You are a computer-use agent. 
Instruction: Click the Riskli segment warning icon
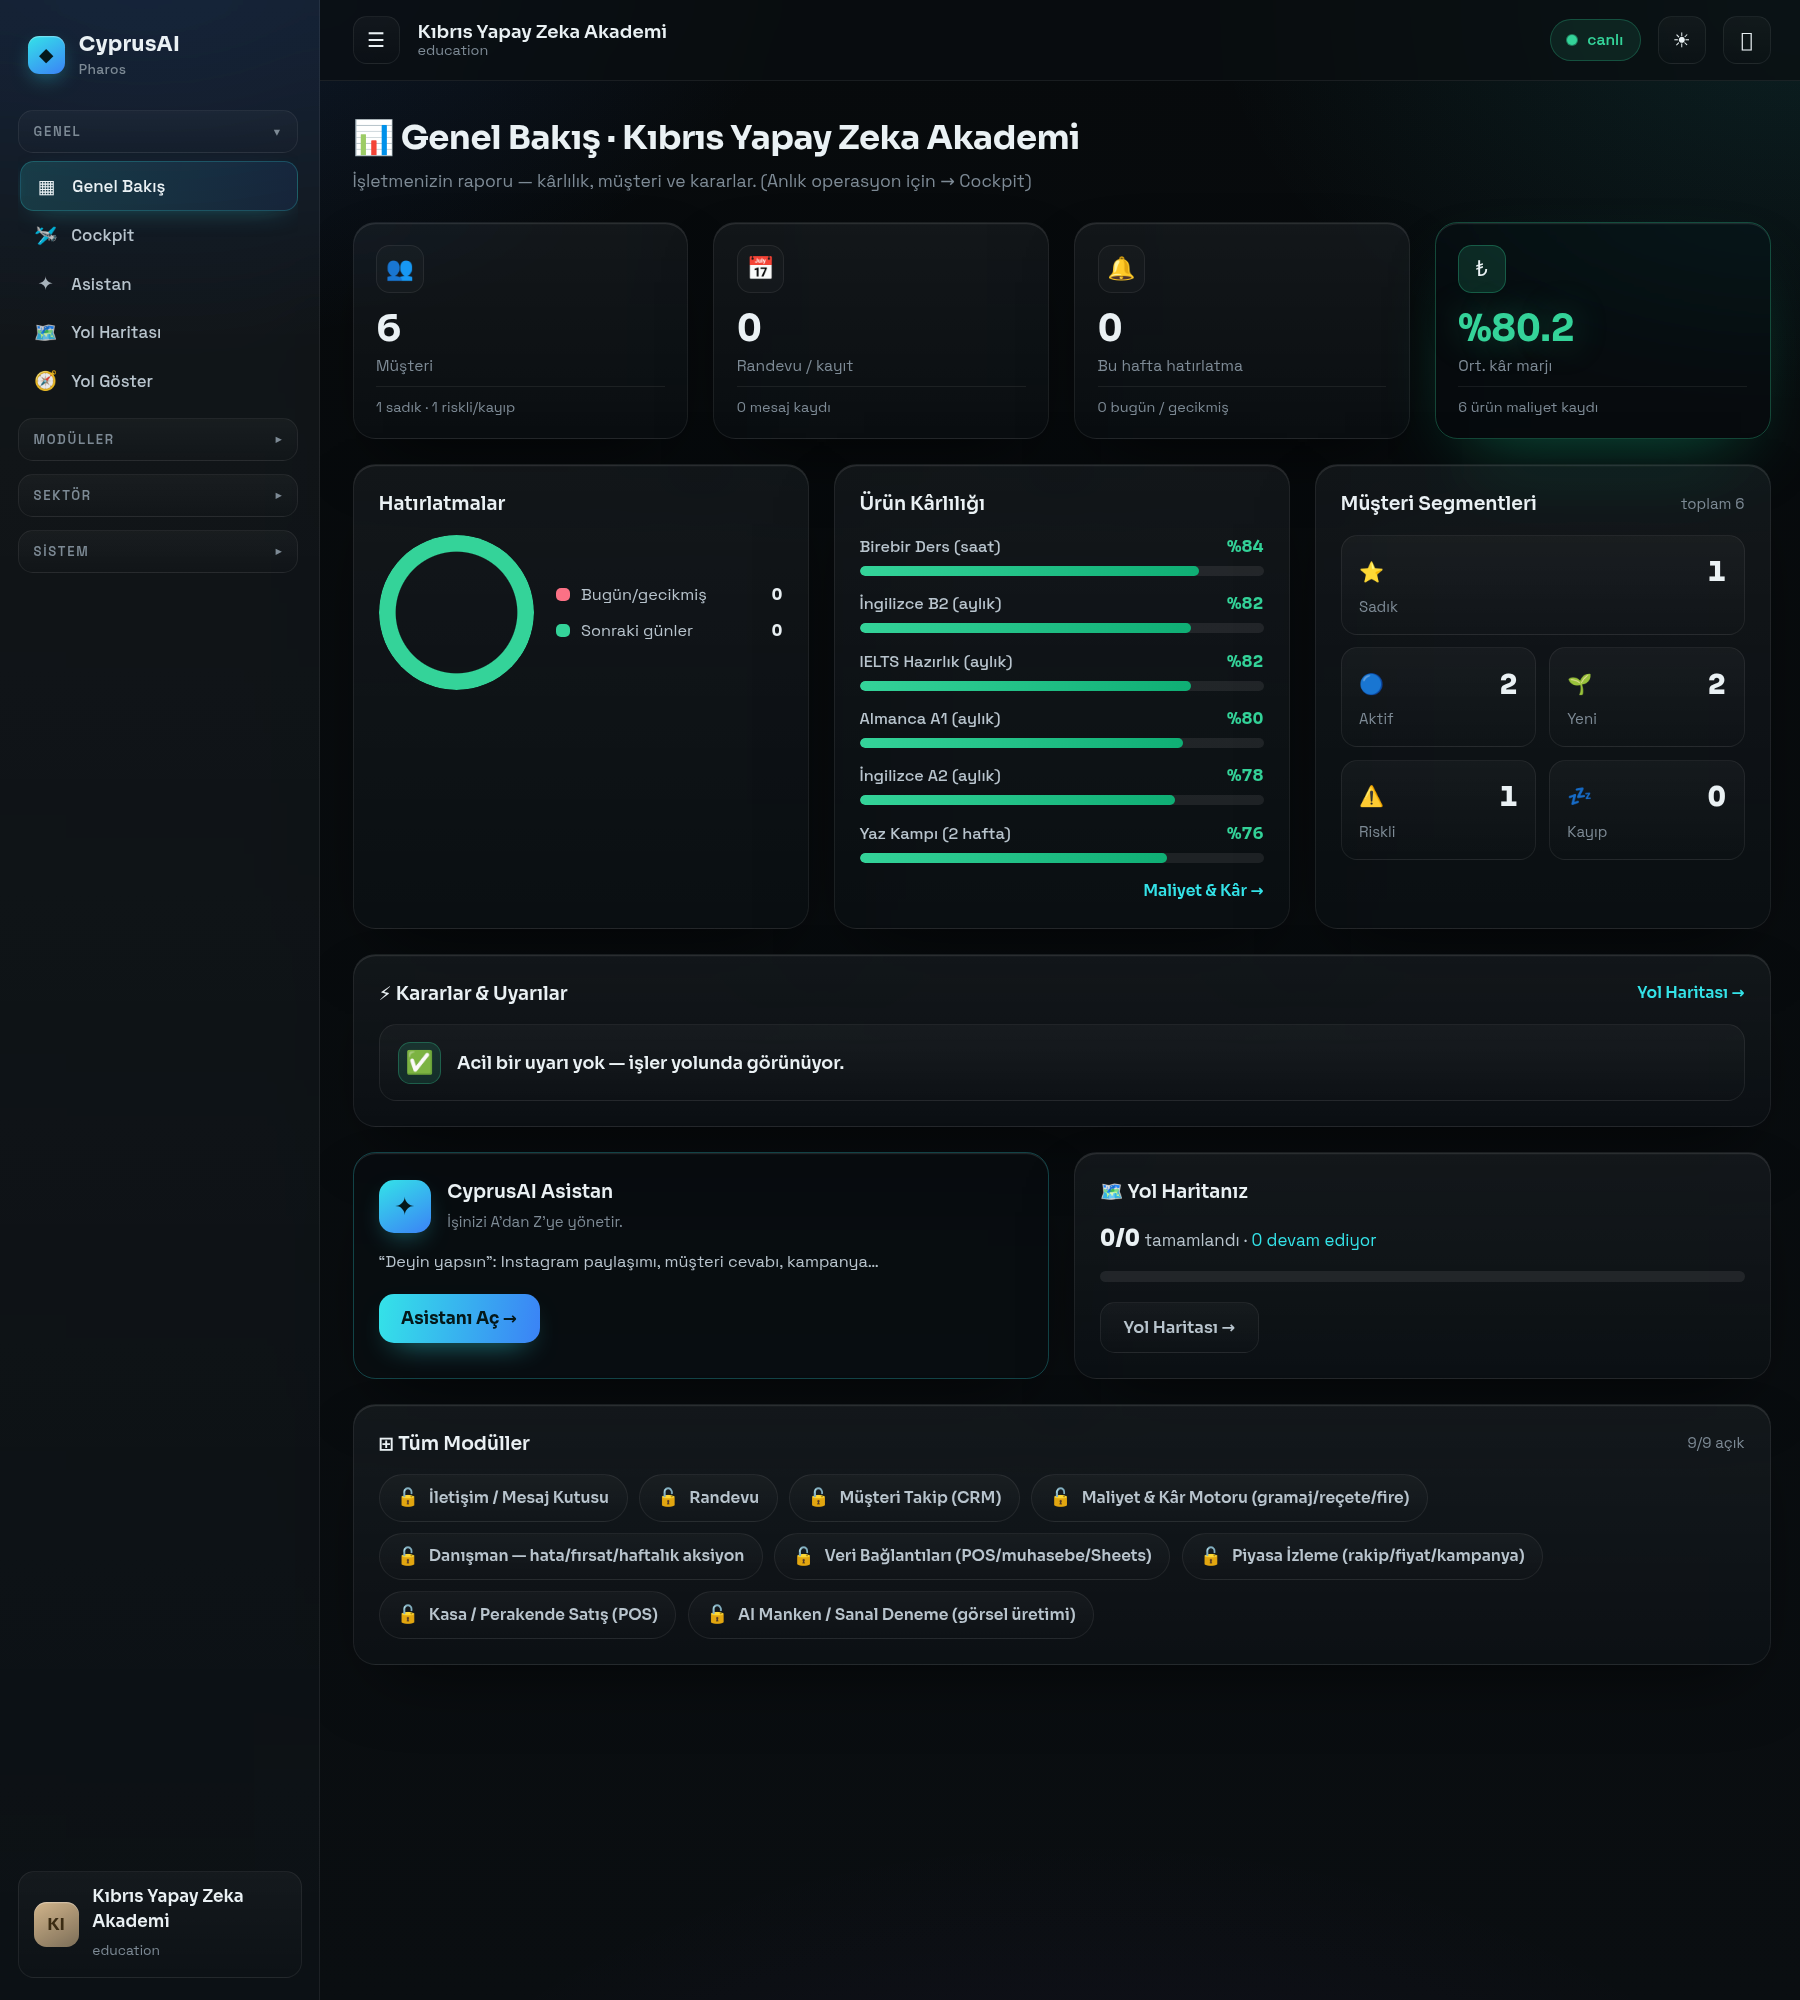tap(1371, 796)
